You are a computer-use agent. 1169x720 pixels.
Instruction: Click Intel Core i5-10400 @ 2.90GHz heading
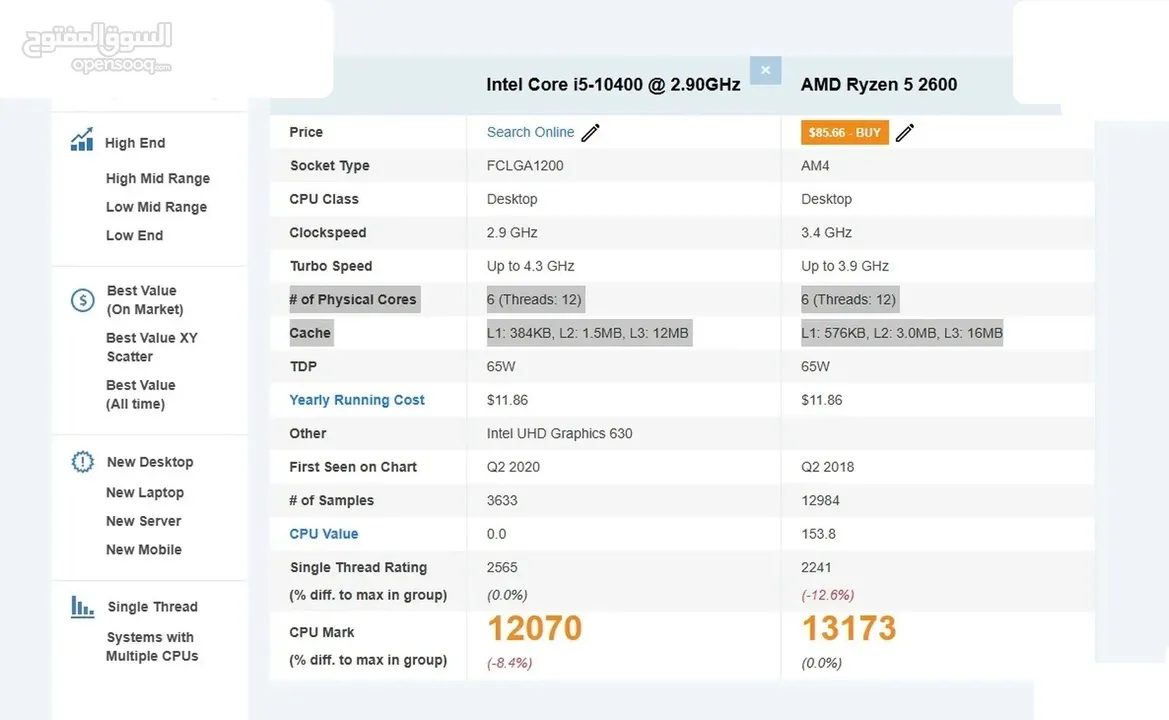tap(613, 84)
